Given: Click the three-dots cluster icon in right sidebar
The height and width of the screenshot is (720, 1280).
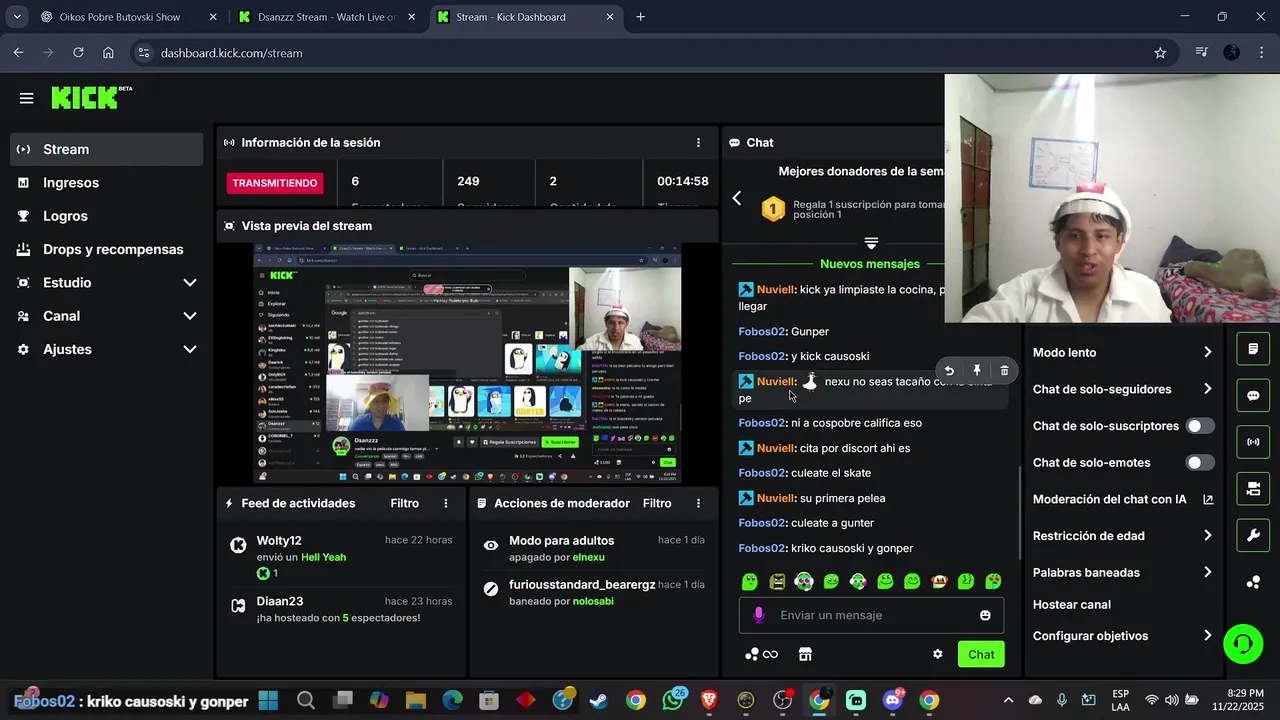Looking at the screenshot, I should click(1253, 582).
